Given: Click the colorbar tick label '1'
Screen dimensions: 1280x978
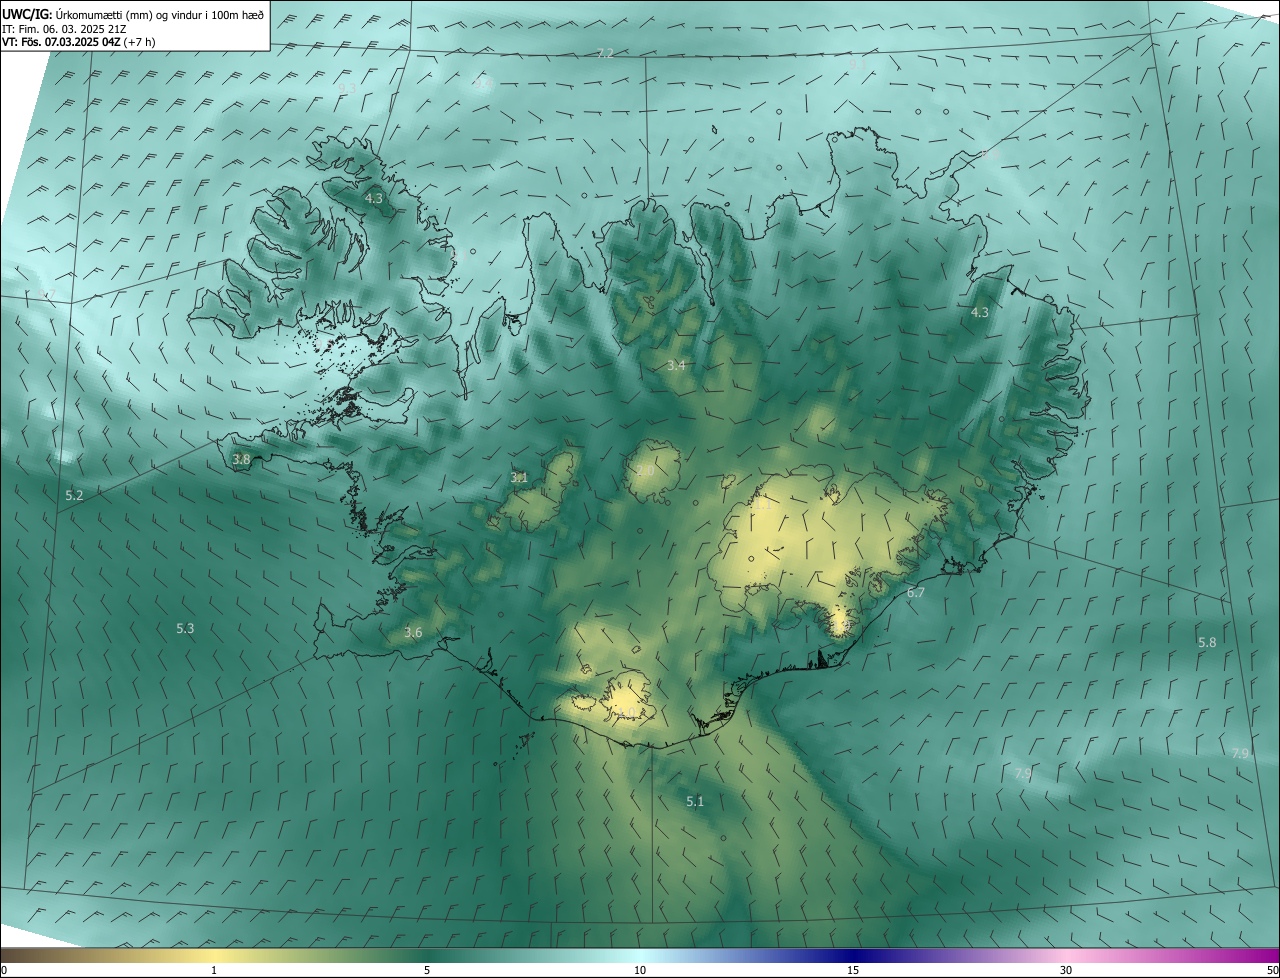Looking at the screenshot, I should click(214, 971).
